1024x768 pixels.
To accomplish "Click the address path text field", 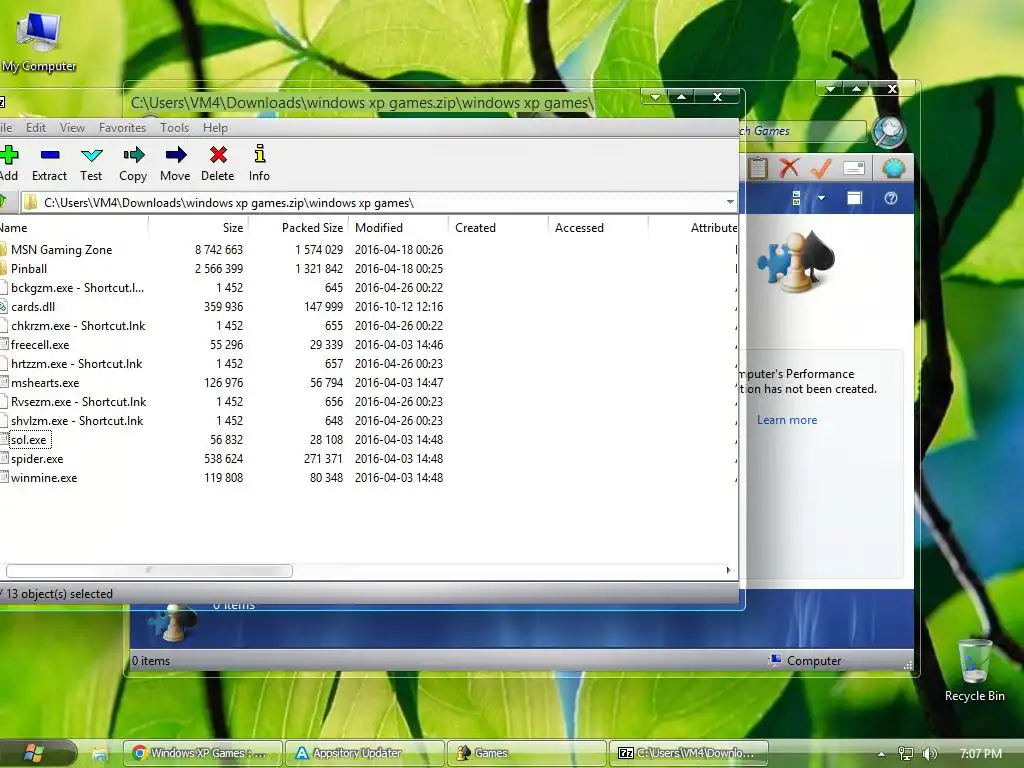I will (x=379, y=202).
